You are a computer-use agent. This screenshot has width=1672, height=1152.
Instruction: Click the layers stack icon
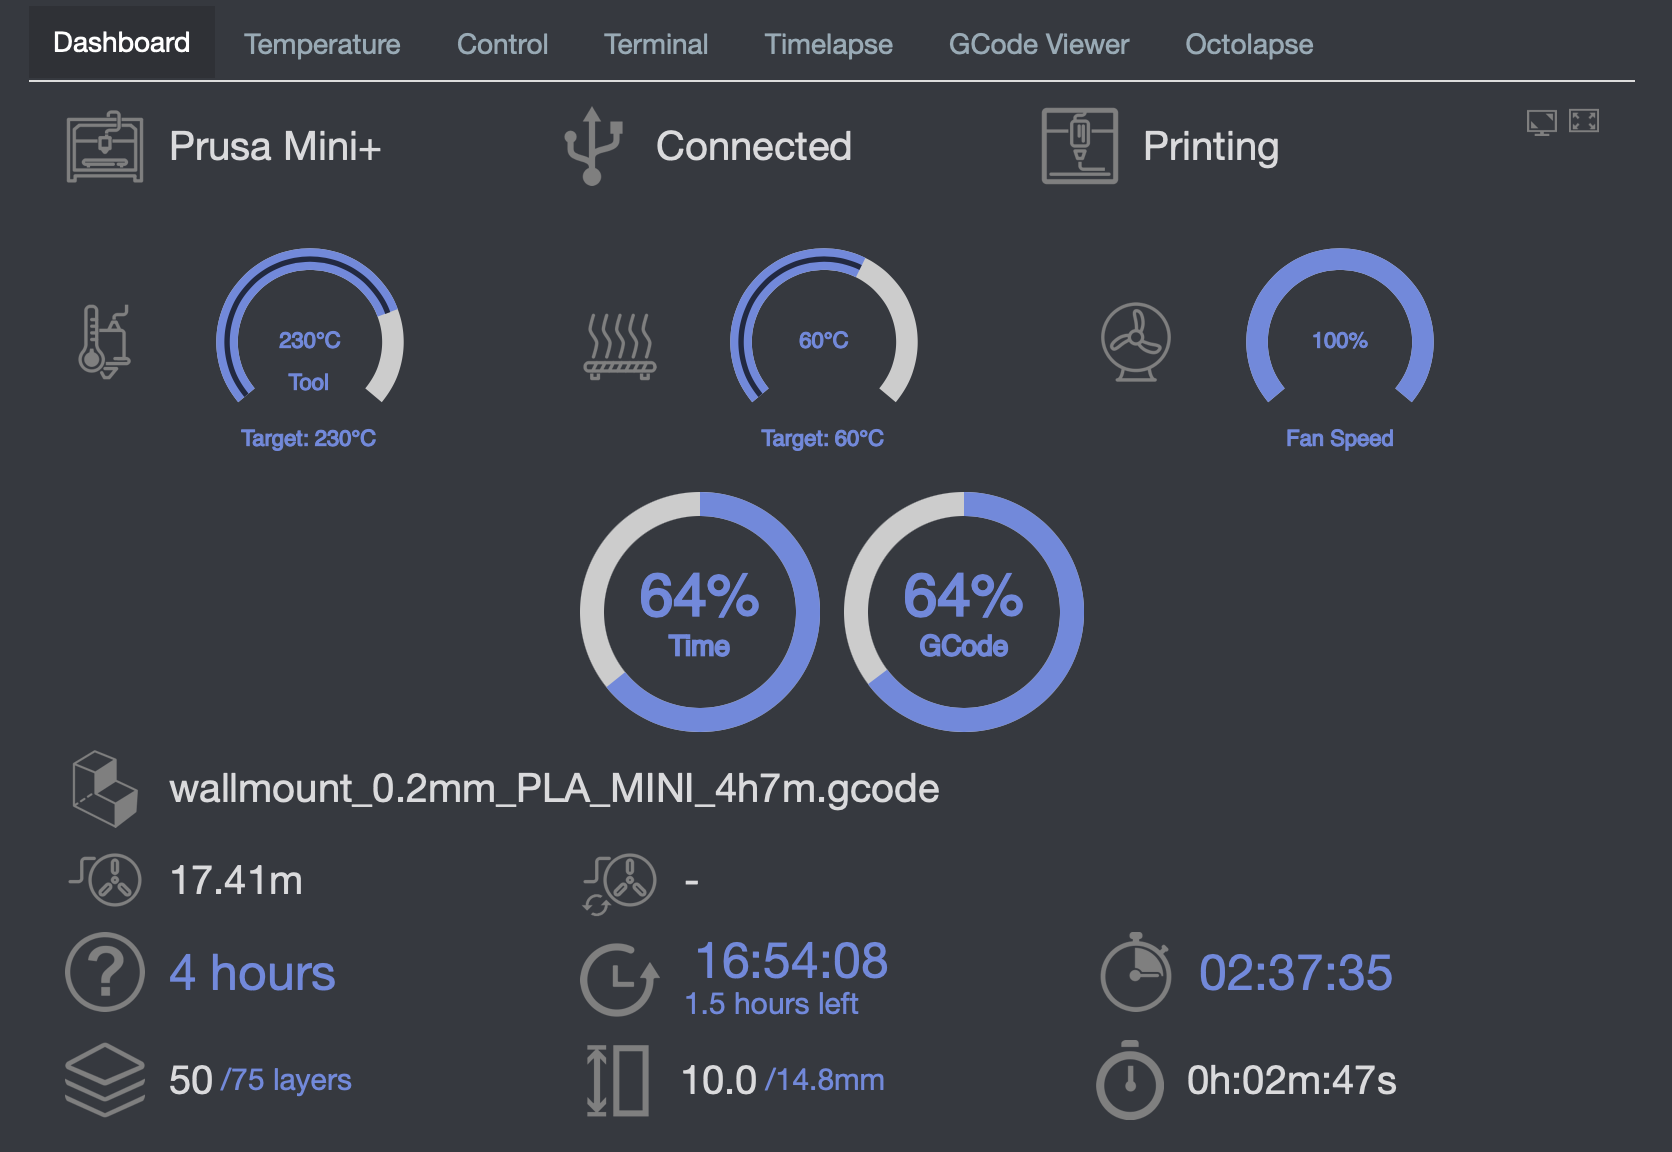[104, 1080]
